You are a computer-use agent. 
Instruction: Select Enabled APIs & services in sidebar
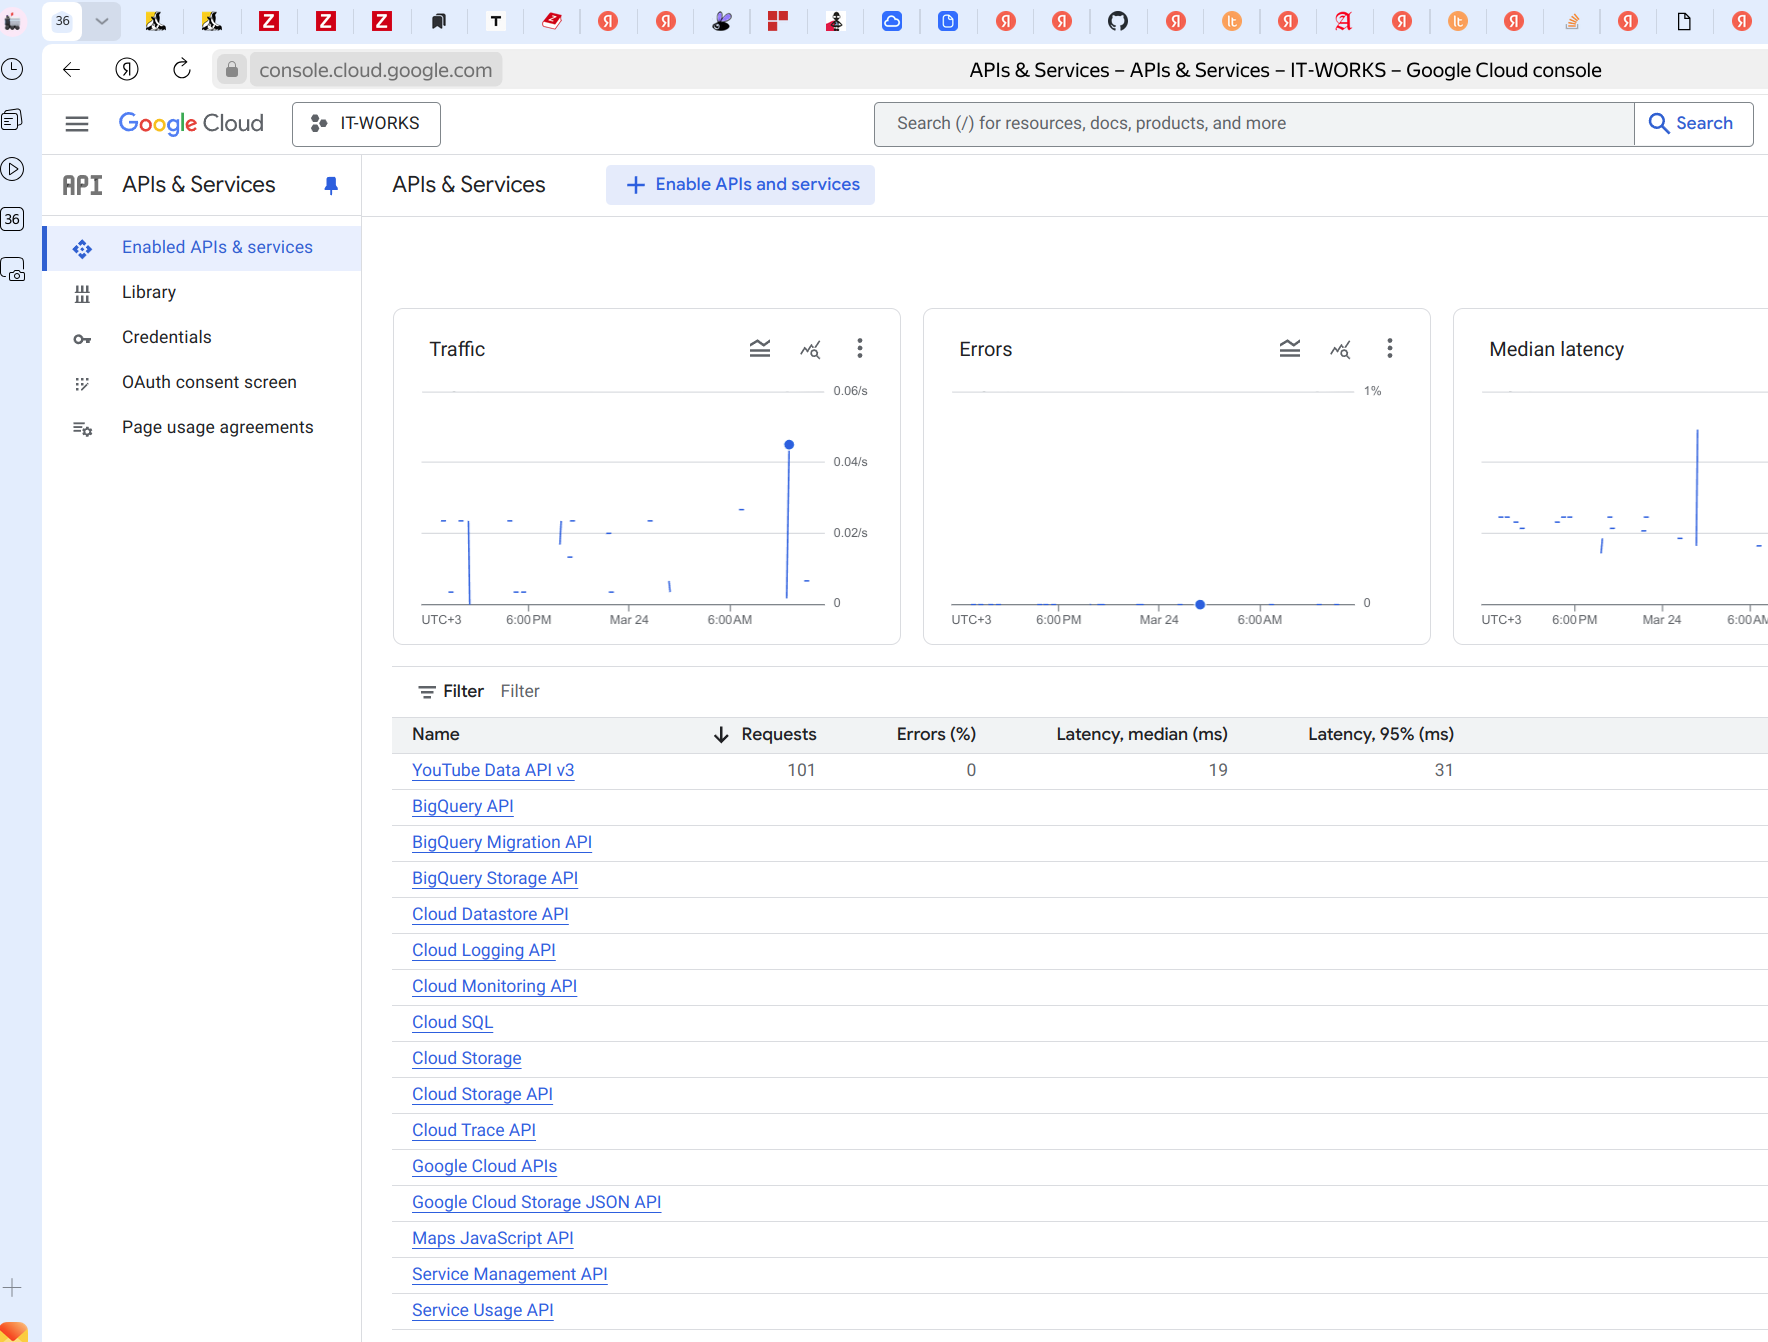click(202, 248)
